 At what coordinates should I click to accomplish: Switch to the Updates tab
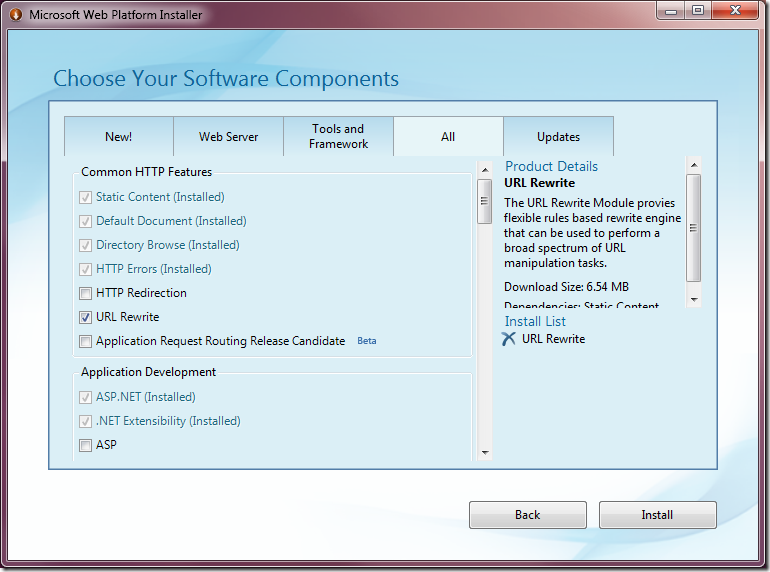tap(558, 136)
